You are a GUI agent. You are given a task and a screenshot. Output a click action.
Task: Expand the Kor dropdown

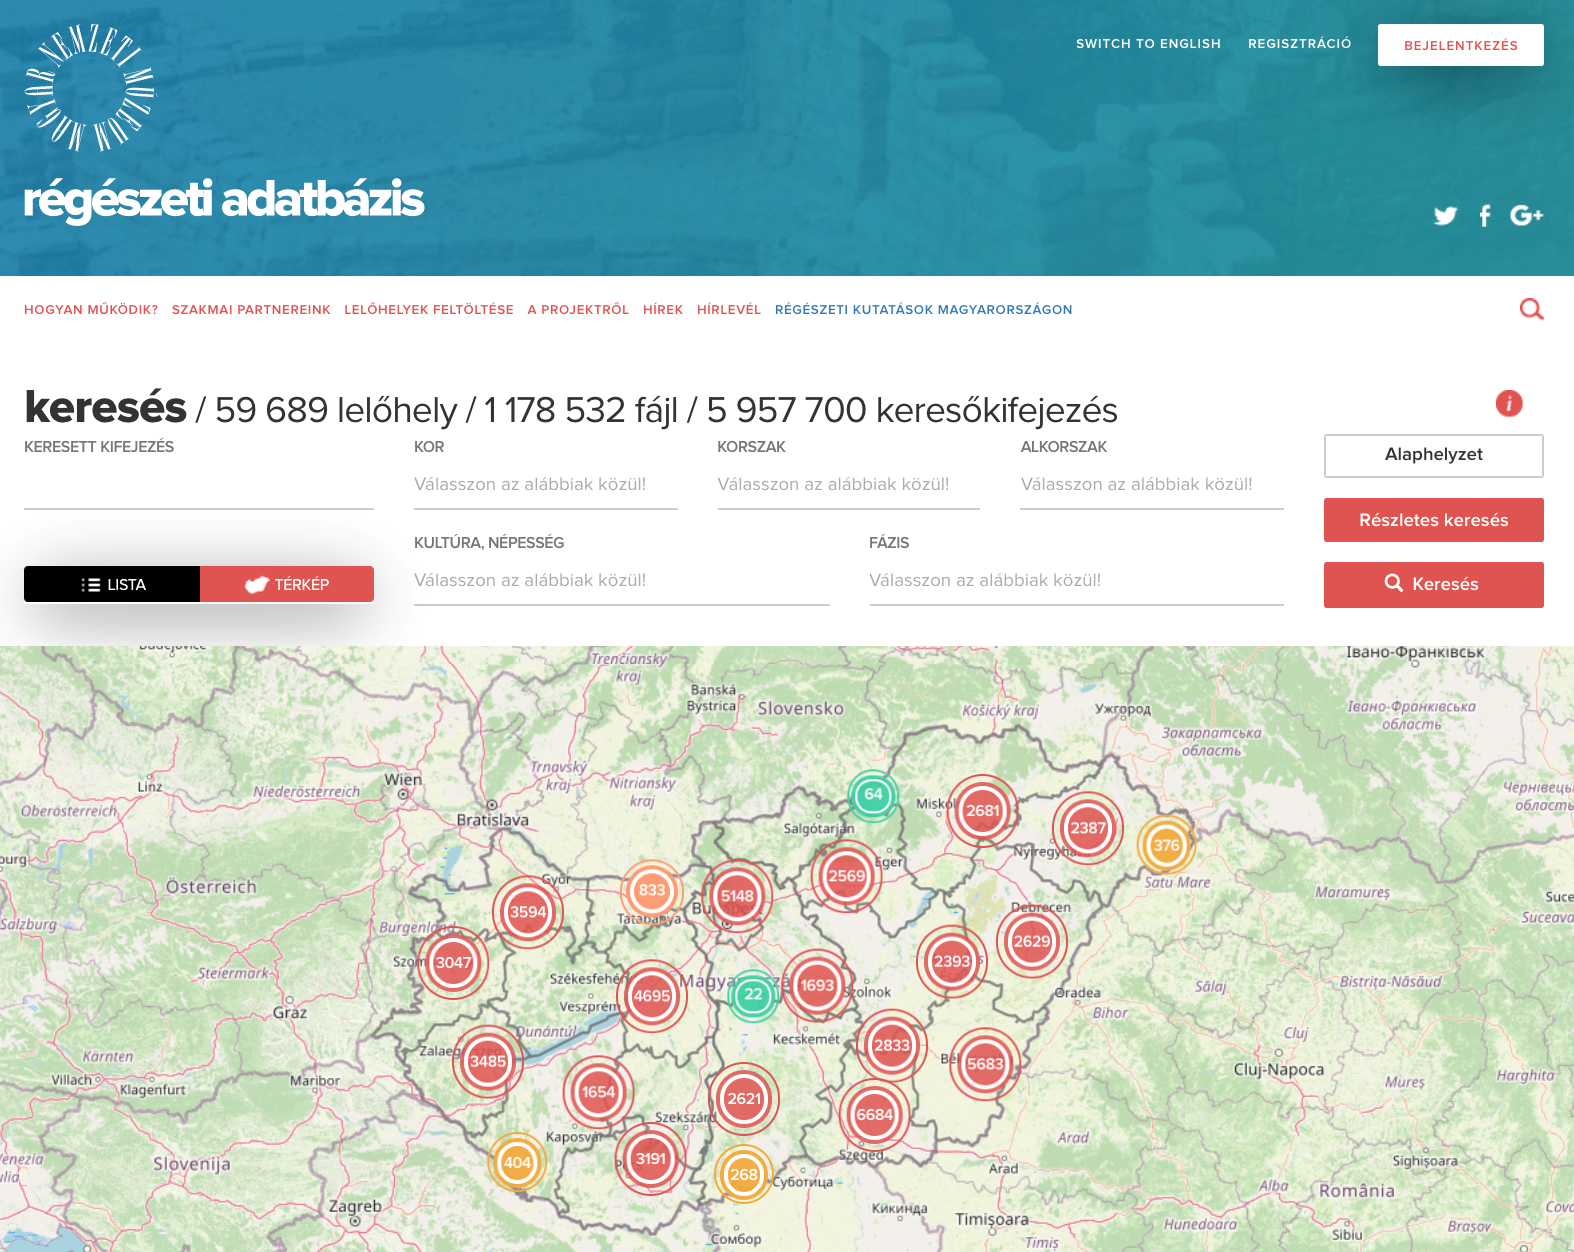tap(545, 485)
